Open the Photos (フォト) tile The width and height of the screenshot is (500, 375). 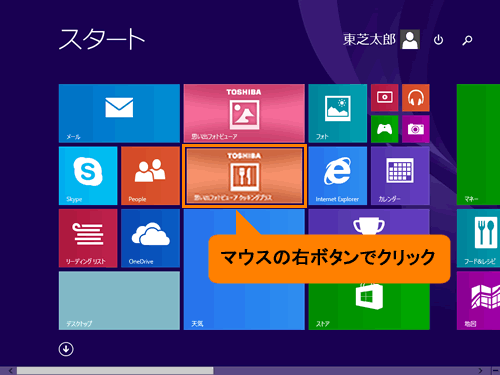point(338,113)
